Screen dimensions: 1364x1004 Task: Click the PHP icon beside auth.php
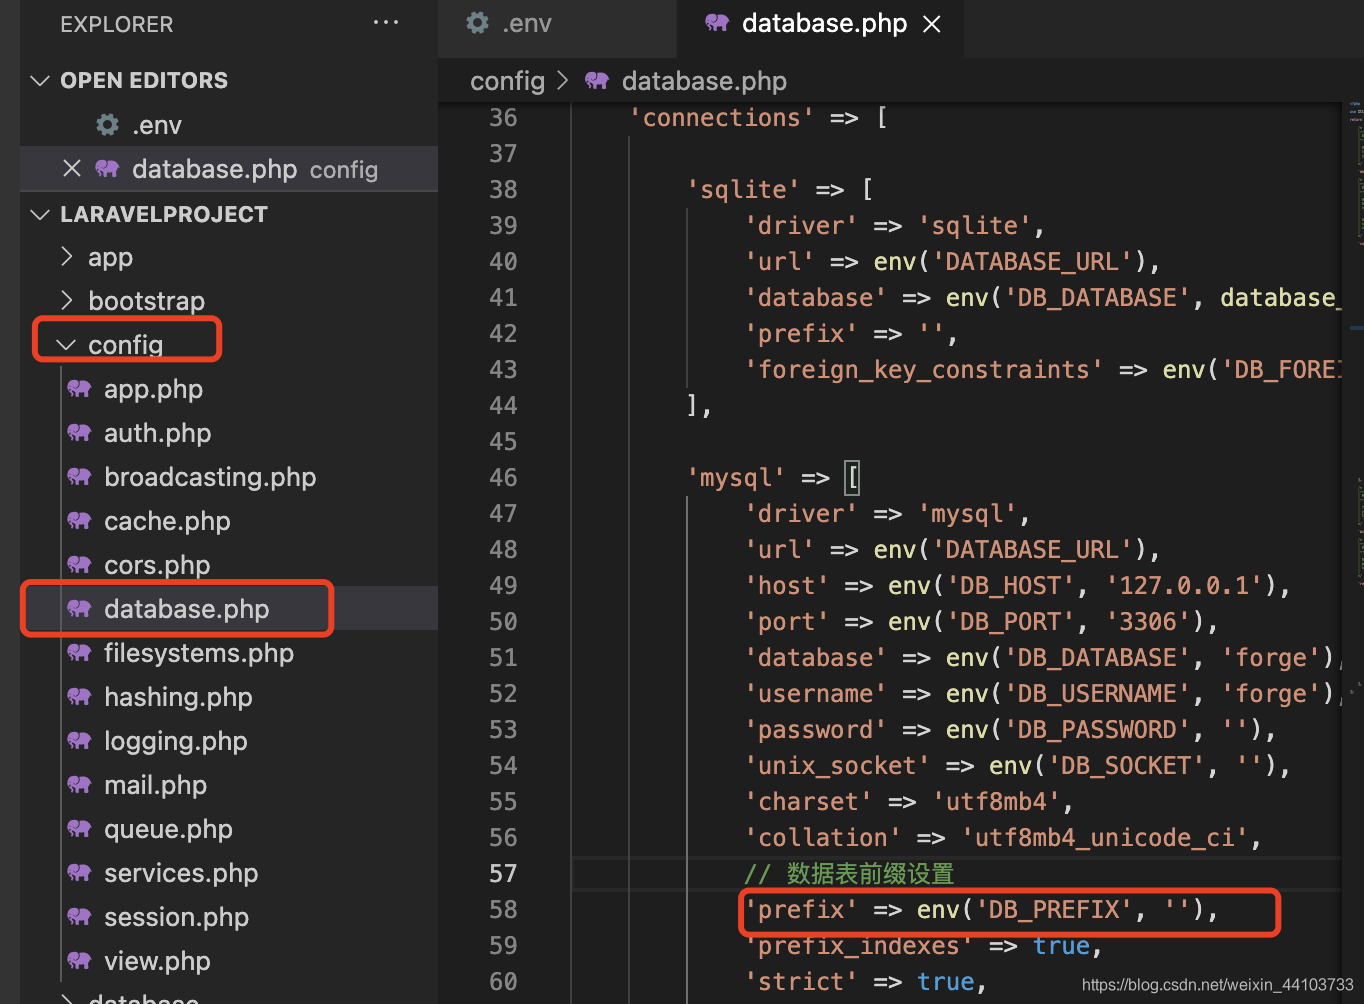[79, 433]
